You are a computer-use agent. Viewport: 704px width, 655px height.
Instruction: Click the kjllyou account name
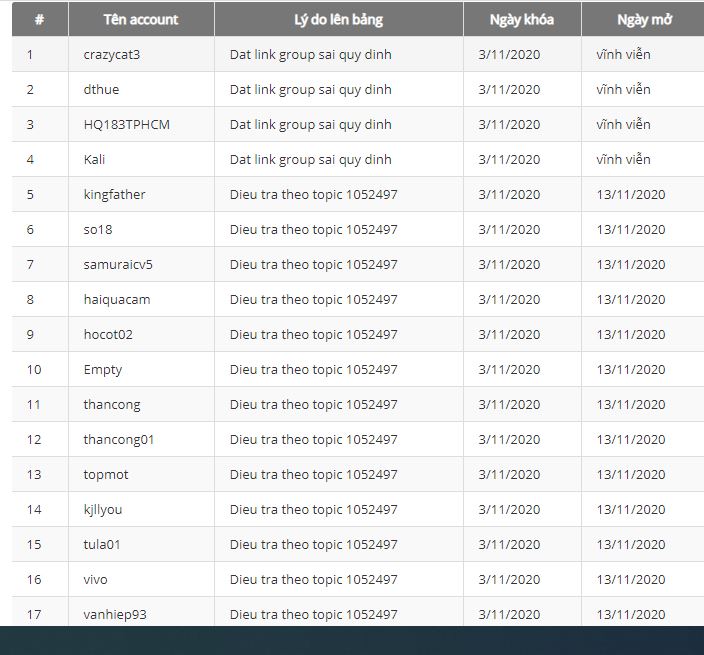(103, 509)
